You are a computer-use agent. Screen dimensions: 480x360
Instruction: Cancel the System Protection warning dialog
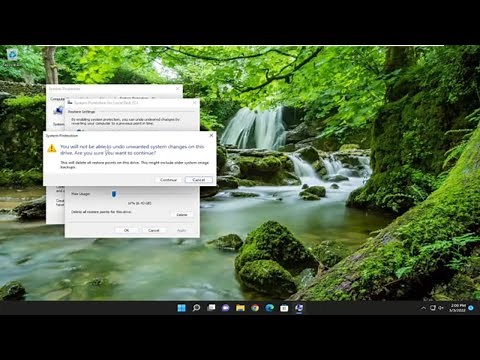199,180
